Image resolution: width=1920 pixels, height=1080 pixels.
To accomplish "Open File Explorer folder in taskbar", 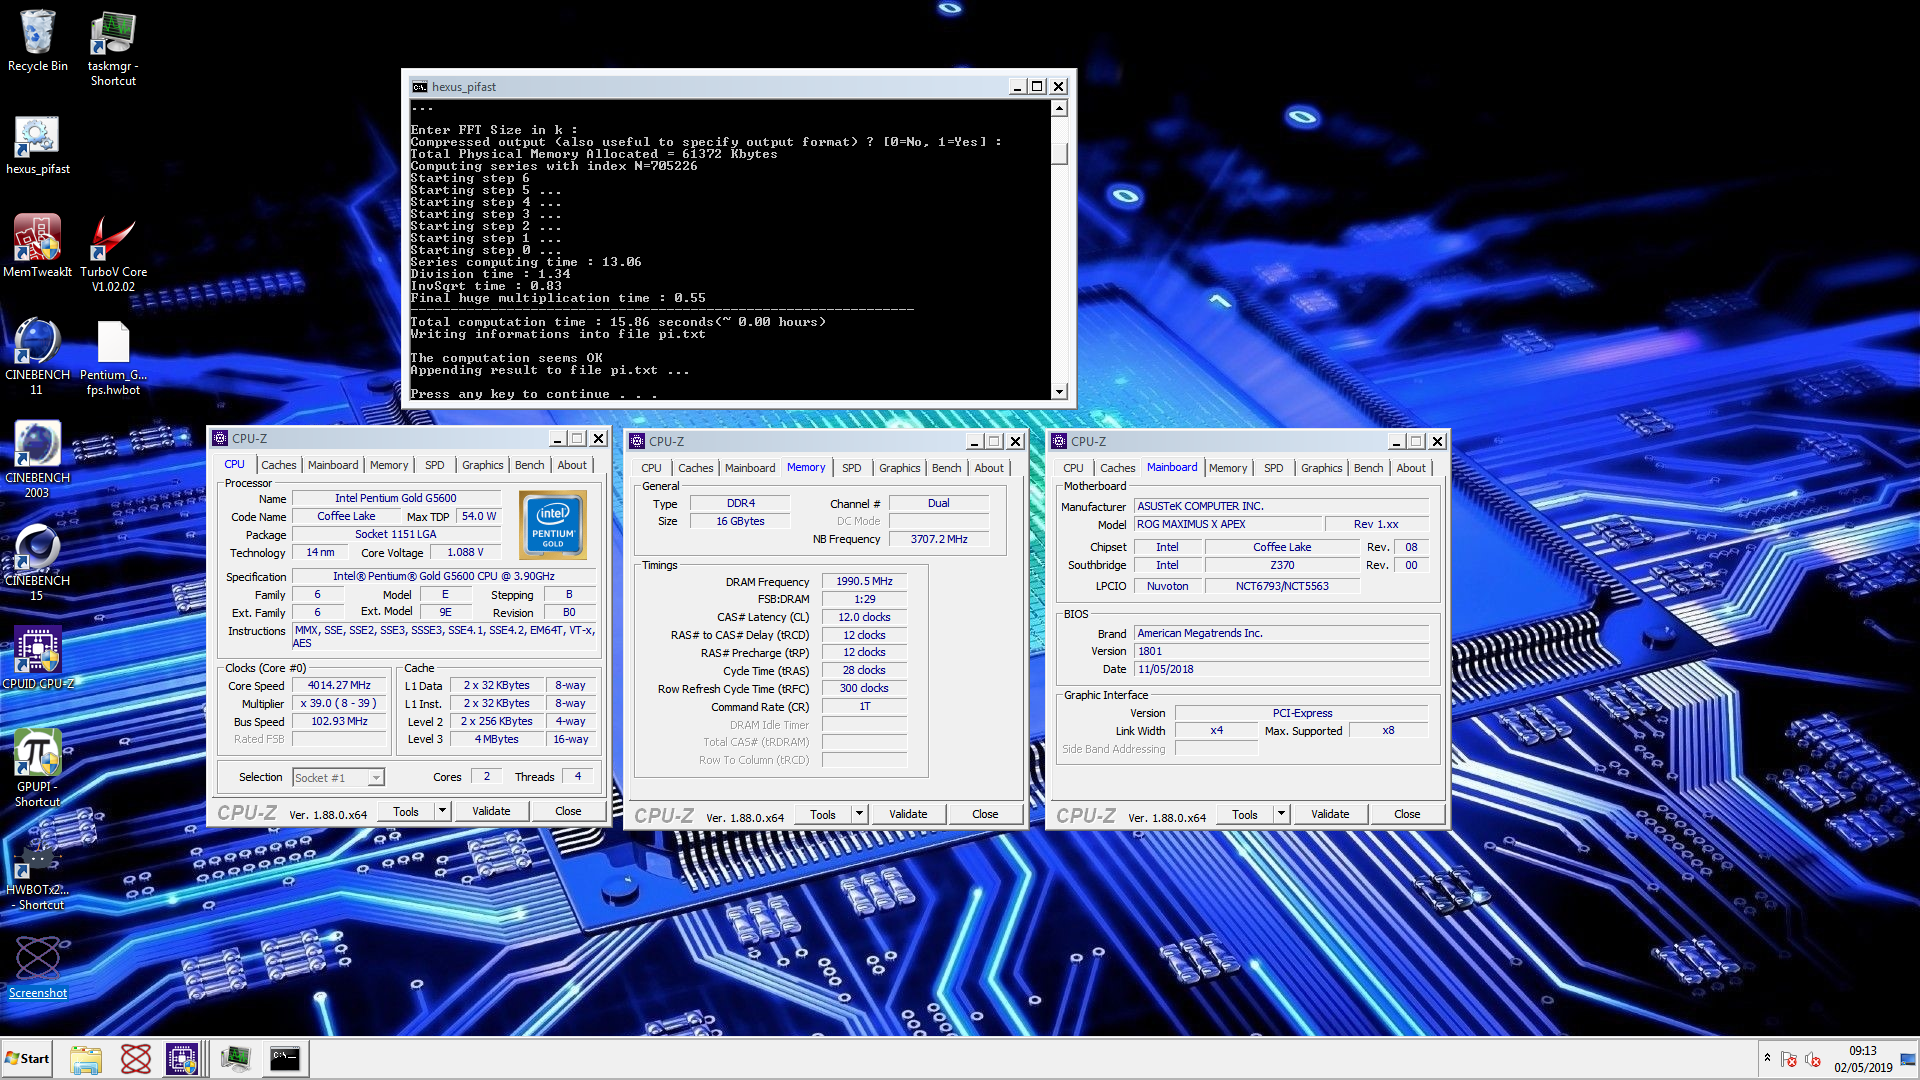I will pyautogui.click(x=86, y=1059).
